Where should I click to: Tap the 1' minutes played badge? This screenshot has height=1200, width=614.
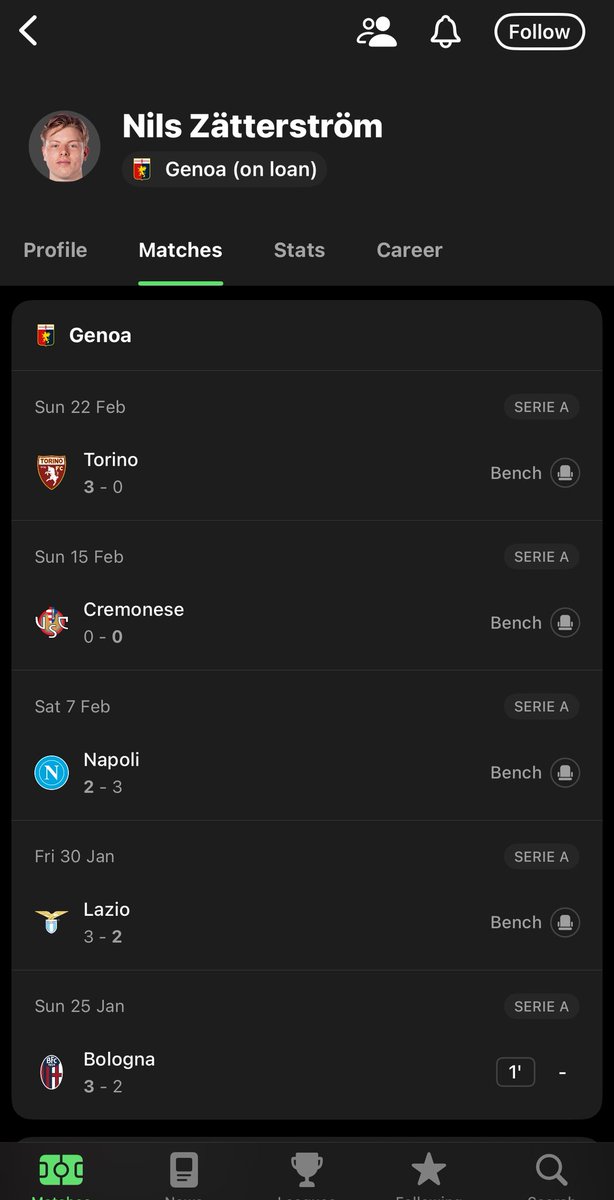(x=515, y=1073)
